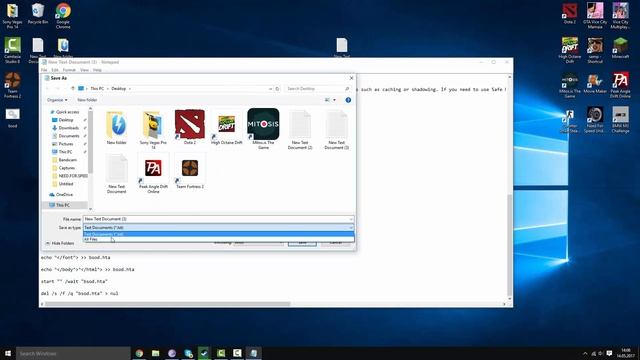640x360 pixels.
Task: Click BMW M3 Challenge desktop shortcut
Action: click(x=620, y=120)
